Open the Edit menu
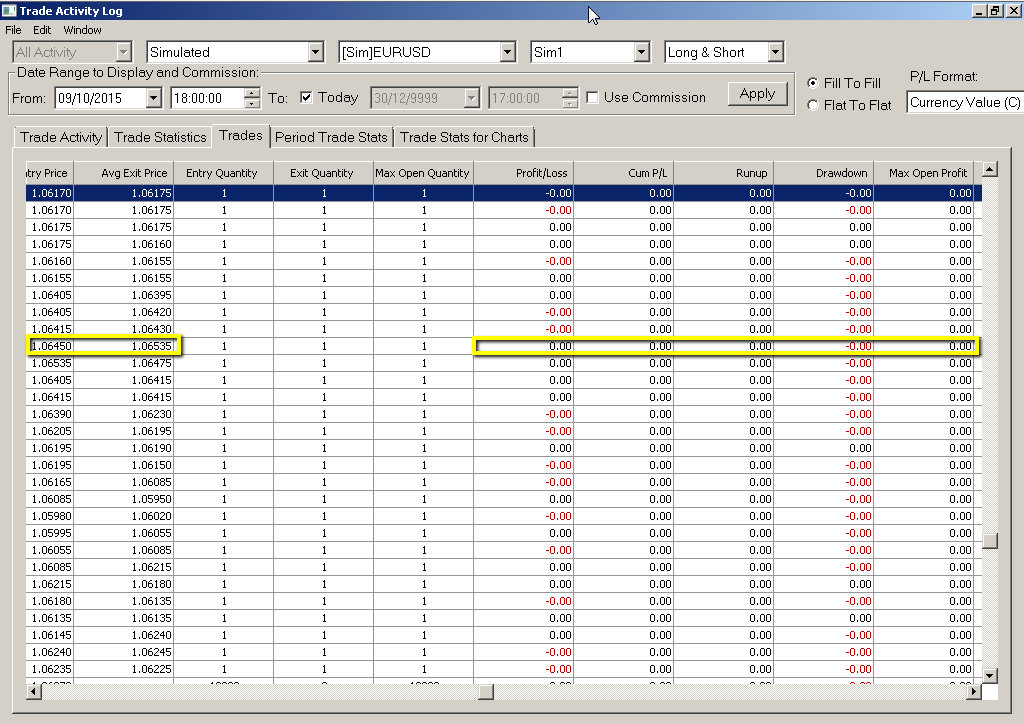This screenshot has width=1024, height=724. (42, 30)
